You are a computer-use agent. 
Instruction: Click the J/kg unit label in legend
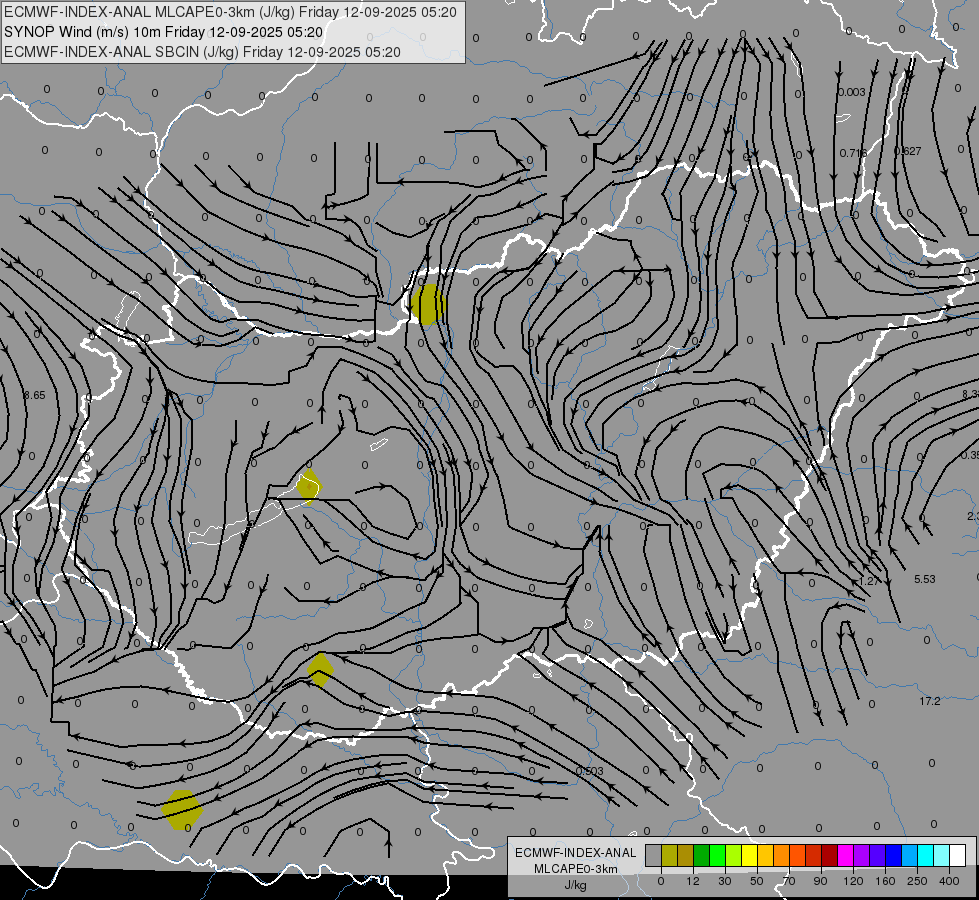576,885
